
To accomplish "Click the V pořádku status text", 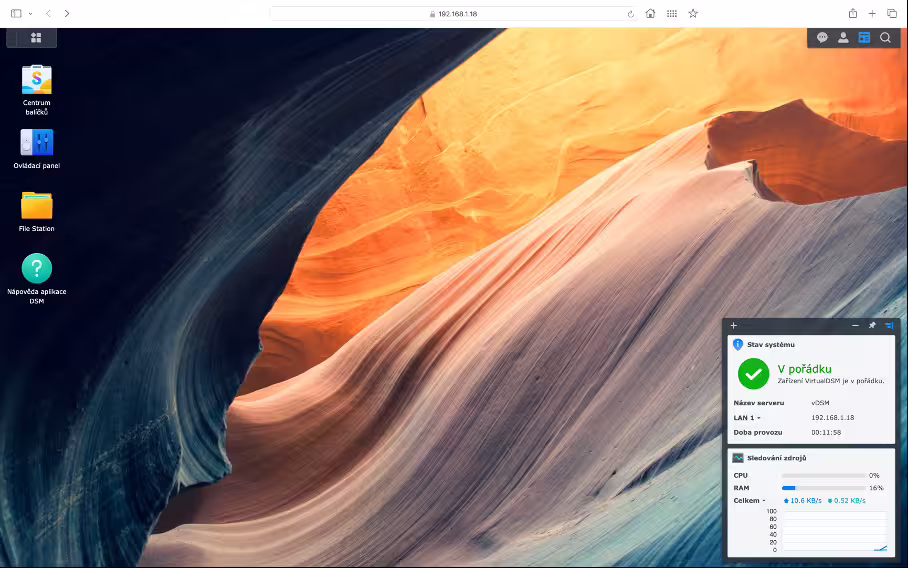I will pyautogui.click(x=804, y=369).
